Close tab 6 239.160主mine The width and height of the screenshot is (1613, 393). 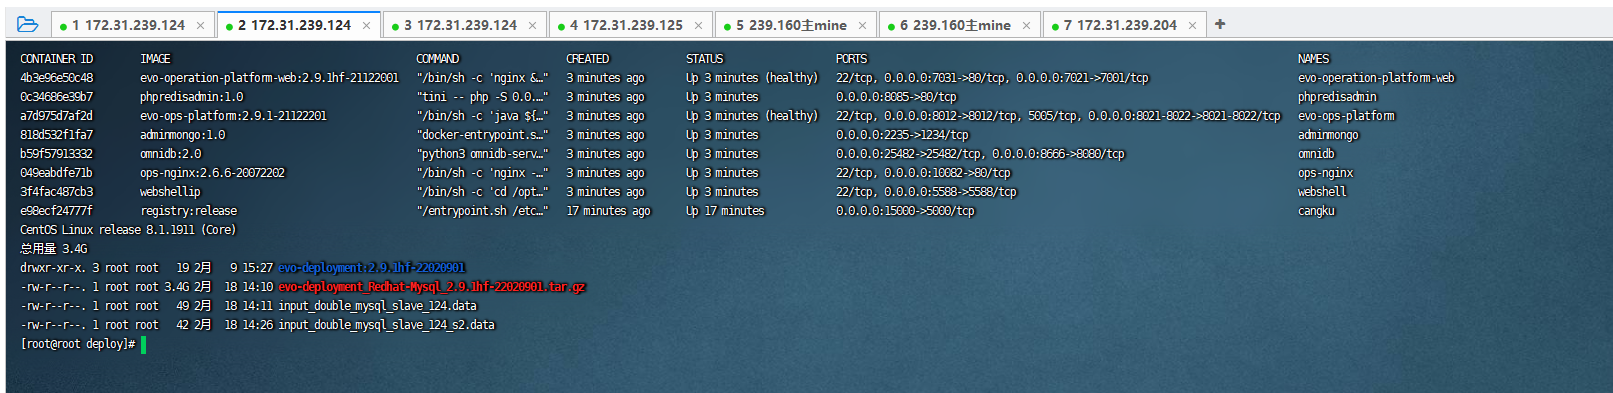pos(1026,25)
